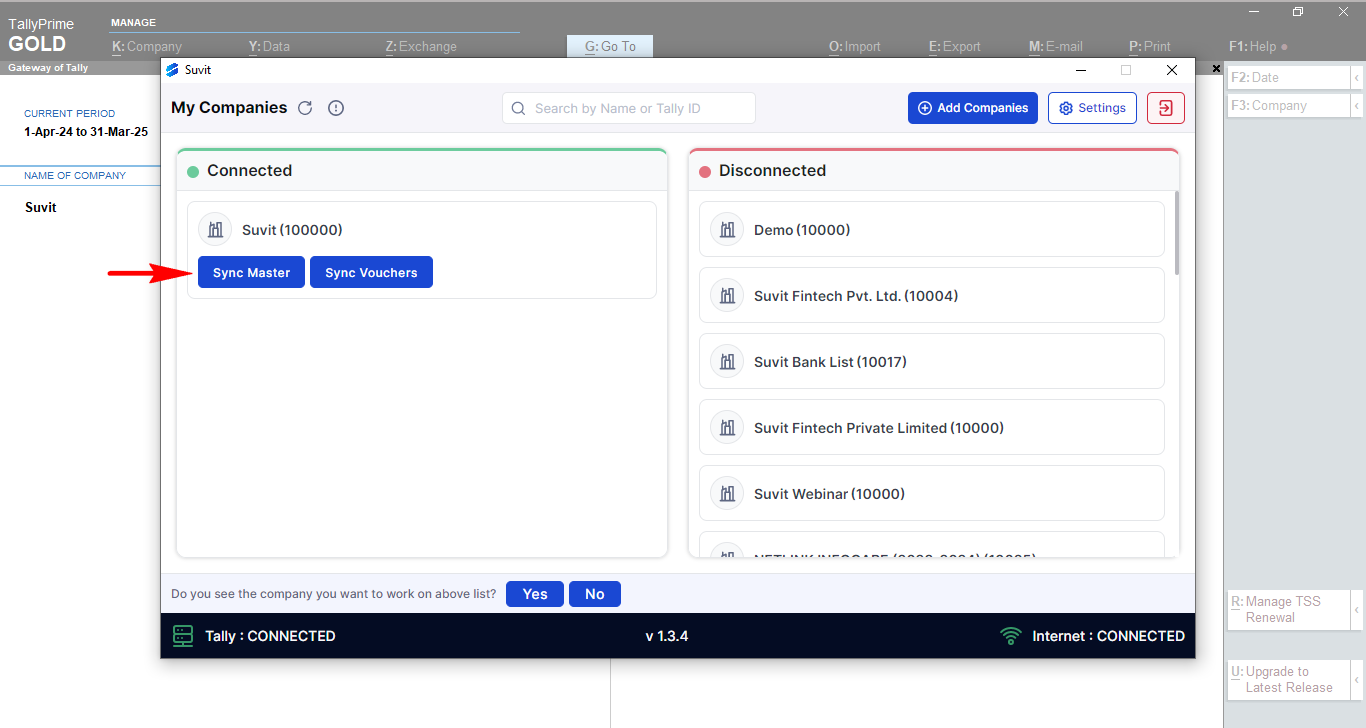Open the info icon beside My Companies

[336, 108]
